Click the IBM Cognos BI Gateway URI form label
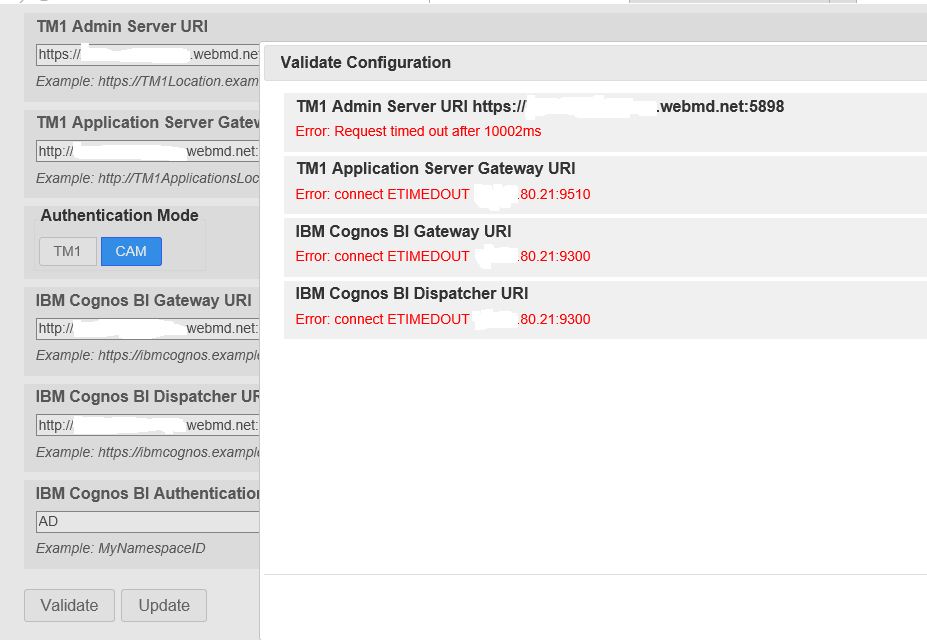This screenshot has height=640, width=927. click(144, 300)
